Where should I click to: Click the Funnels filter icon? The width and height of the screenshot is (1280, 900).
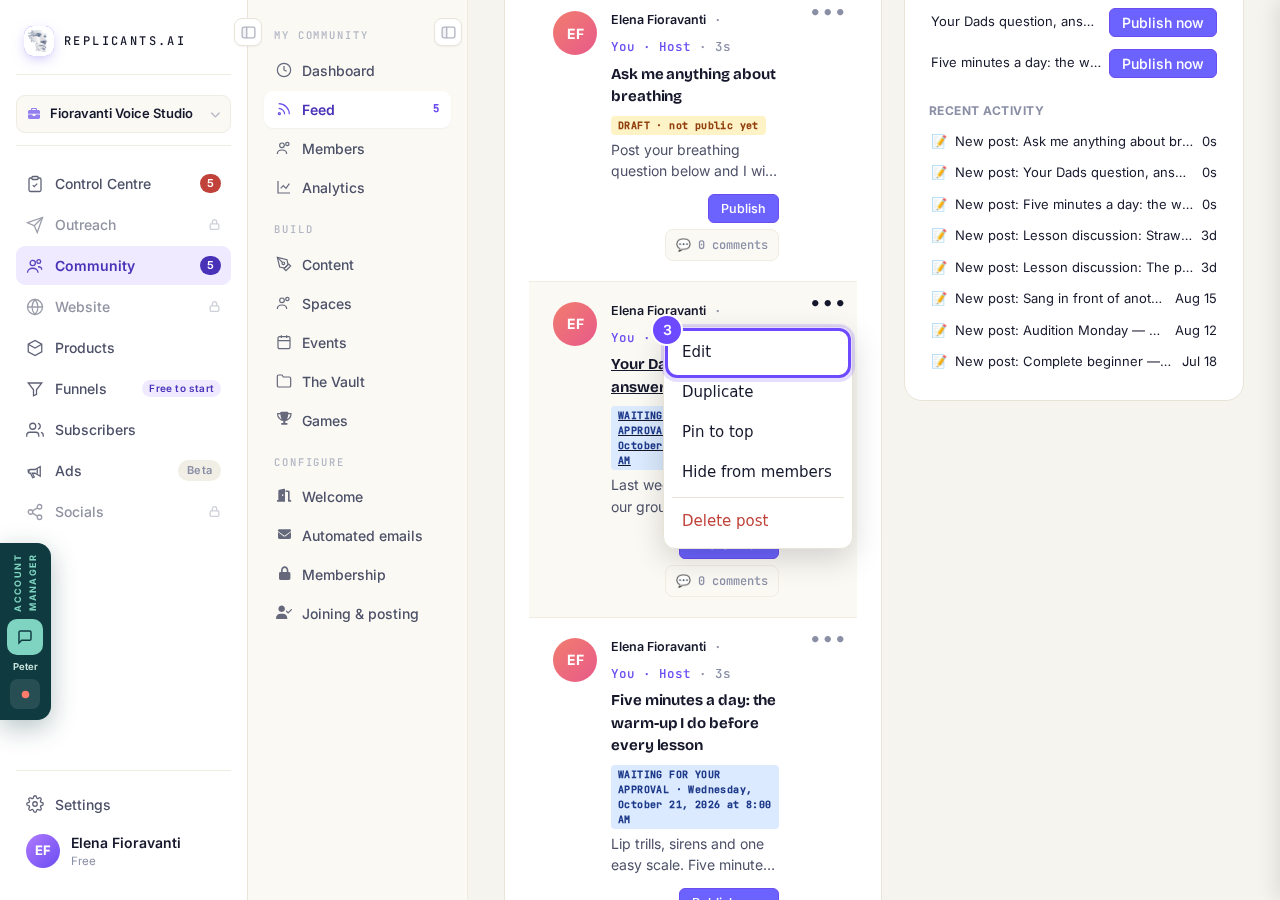35,389
